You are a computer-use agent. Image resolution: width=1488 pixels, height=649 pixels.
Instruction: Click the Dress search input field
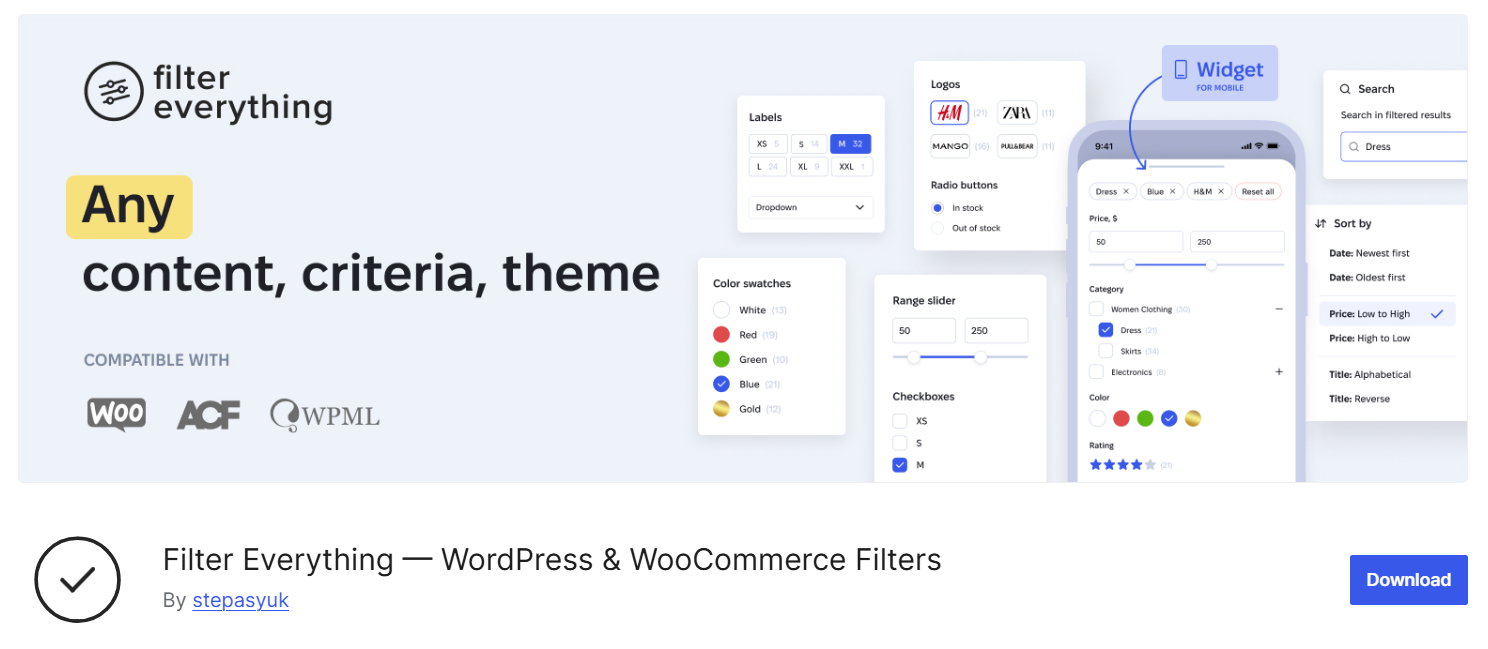(1404, 147)
